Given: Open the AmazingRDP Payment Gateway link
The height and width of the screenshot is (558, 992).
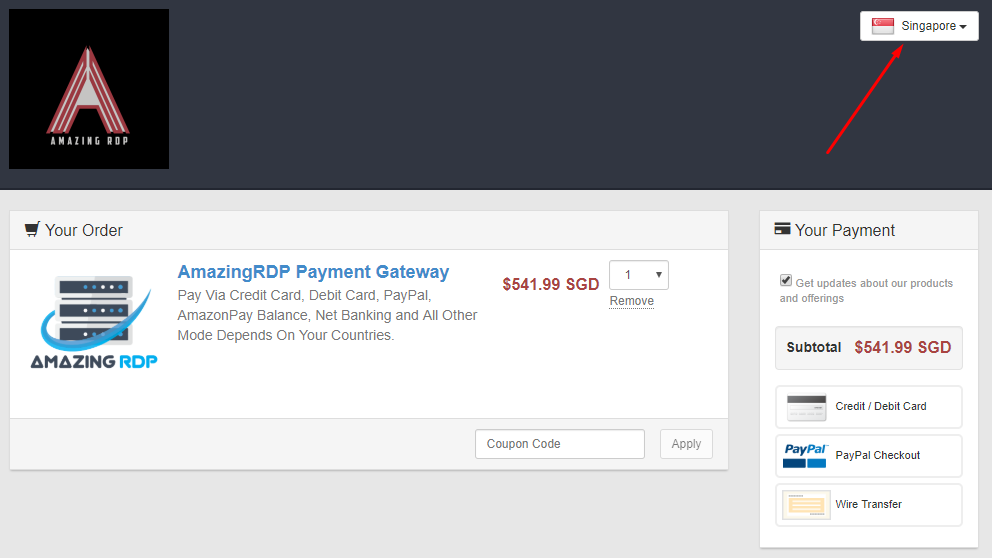Looking at the screenshot, I should 313,272.
